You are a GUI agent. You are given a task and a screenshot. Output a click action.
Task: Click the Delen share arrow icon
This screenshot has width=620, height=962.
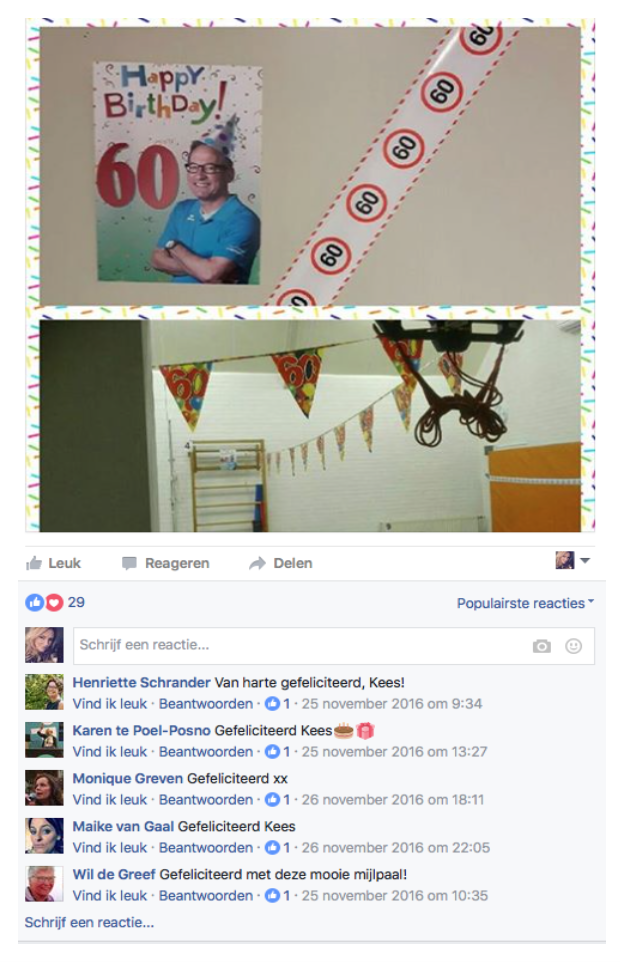[258, 563]
